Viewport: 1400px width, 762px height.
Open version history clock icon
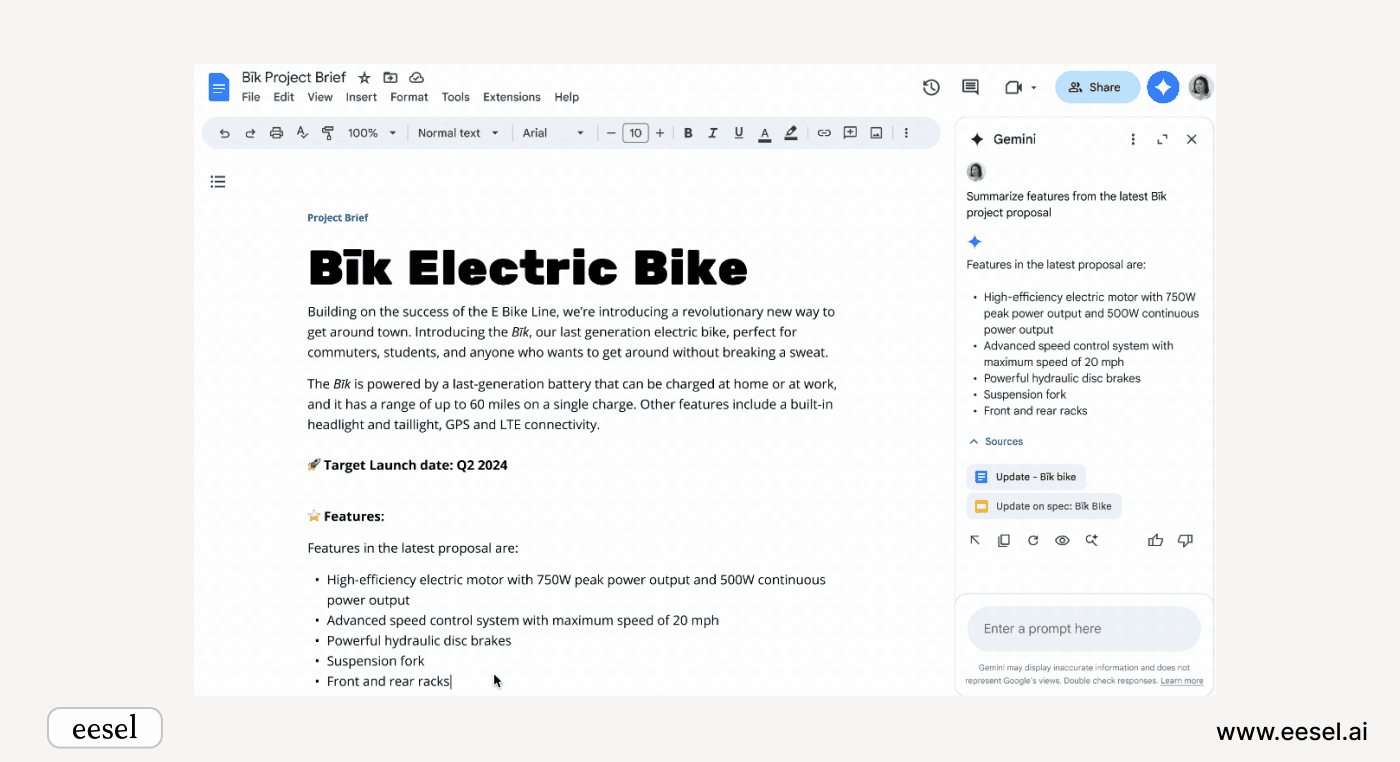tap(931, 87)
